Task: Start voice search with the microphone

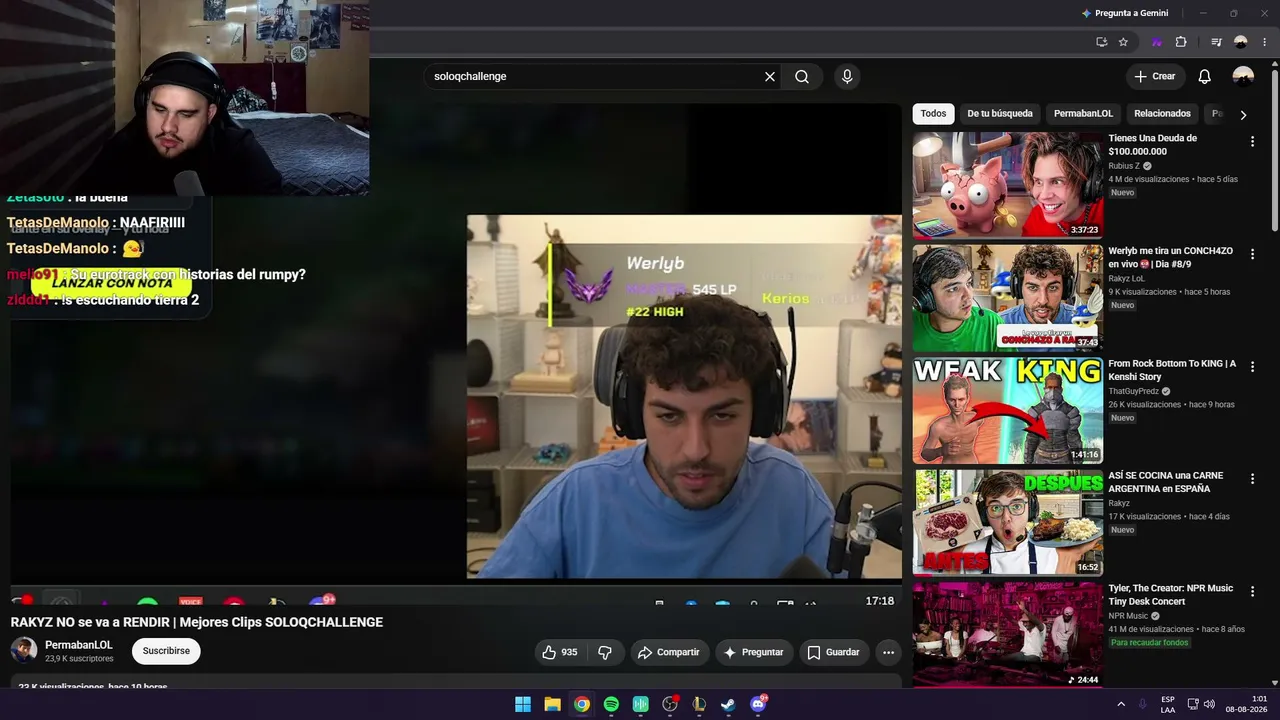Action: [847, 77]
